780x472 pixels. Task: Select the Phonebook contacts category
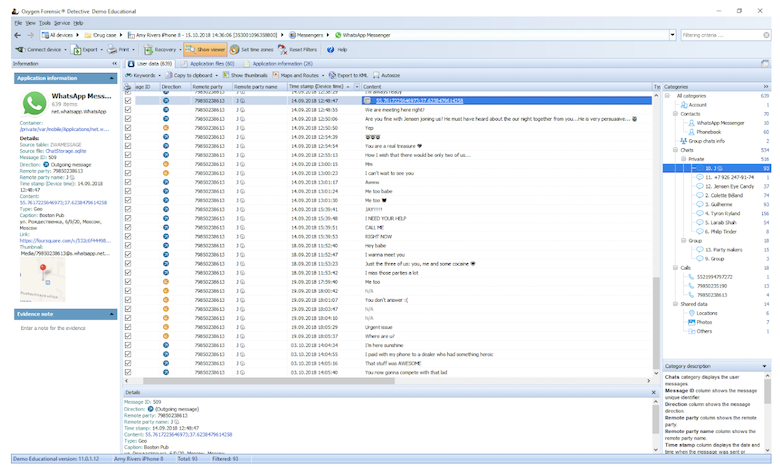pos(708,132)
